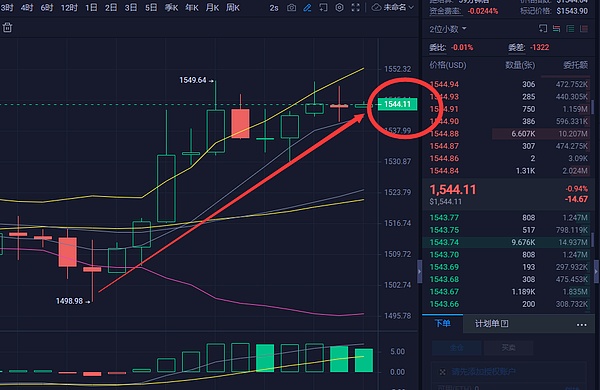
Task: Switch to 年K yearly candles
Action: pos(192,8)
